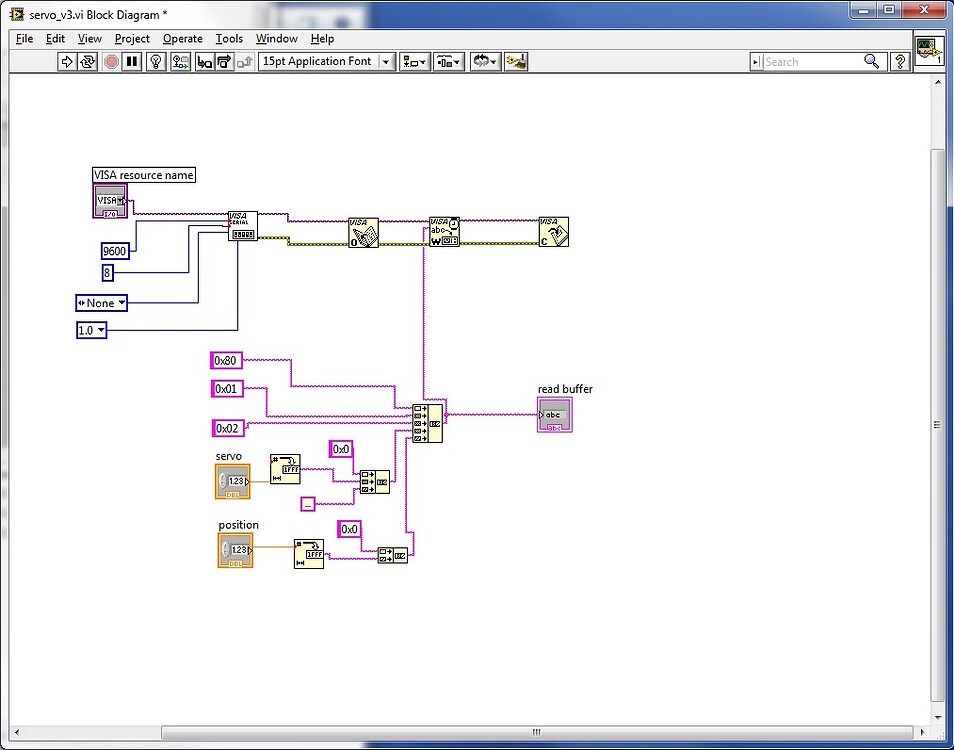Open the Tools menu
This screenshot has width=954, height=750.
coord(229,39)
